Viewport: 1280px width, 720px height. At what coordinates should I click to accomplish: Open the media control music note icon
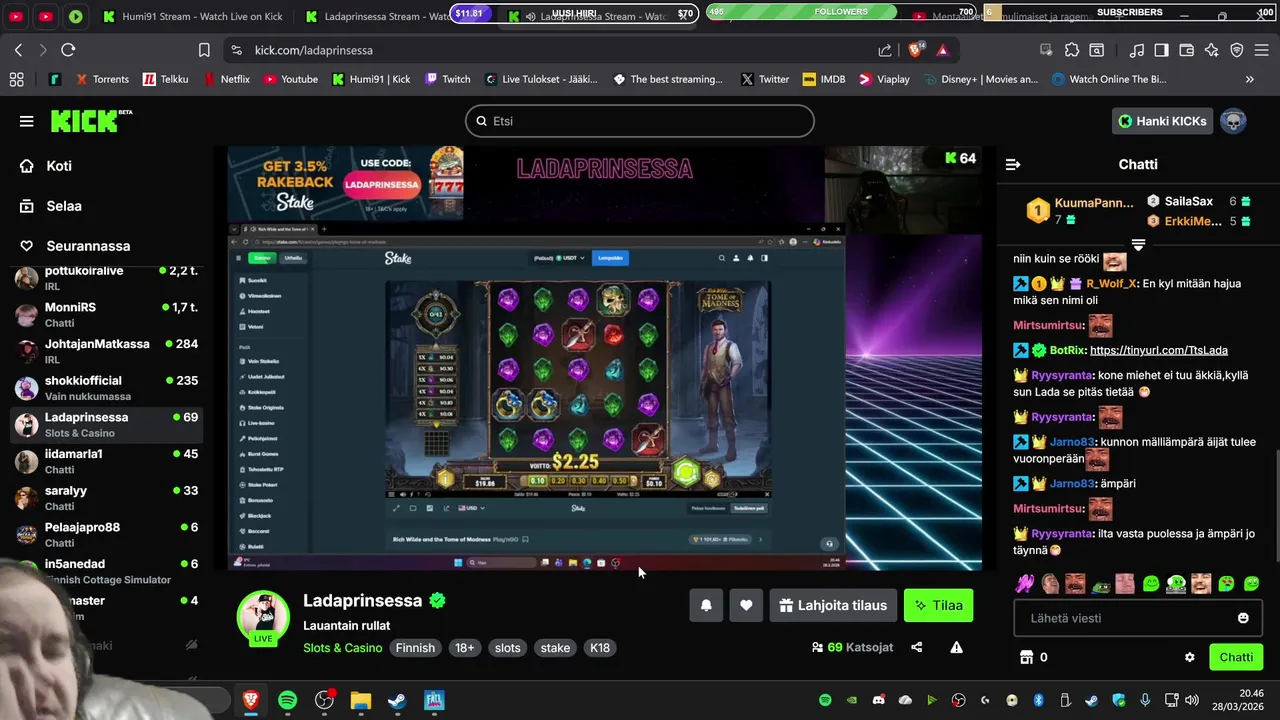[x=1136, y=50]
